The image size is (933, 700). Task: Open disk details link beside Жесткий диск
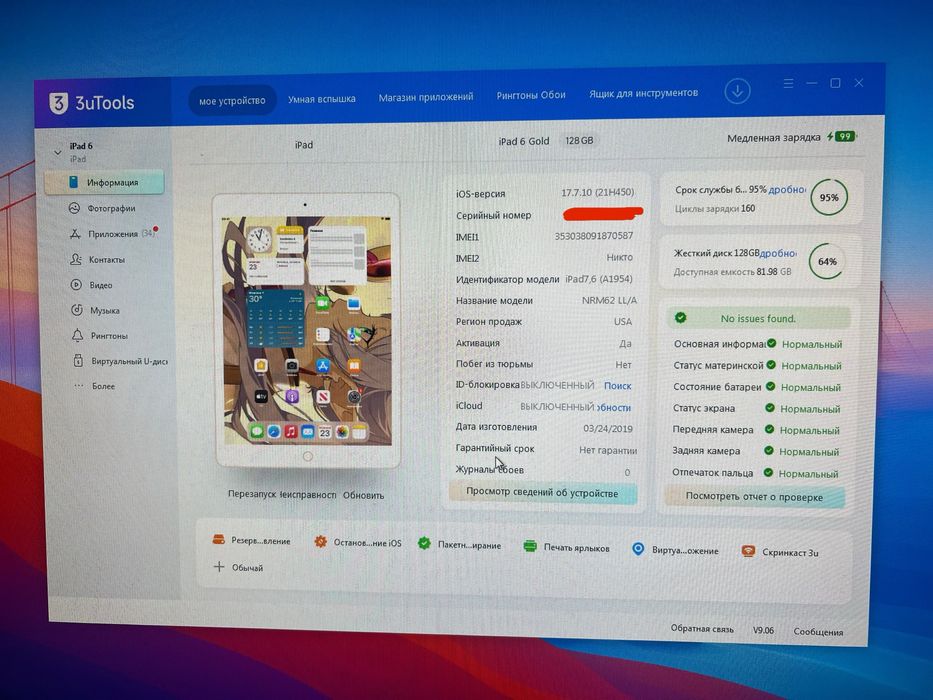[x=778, y=253]
